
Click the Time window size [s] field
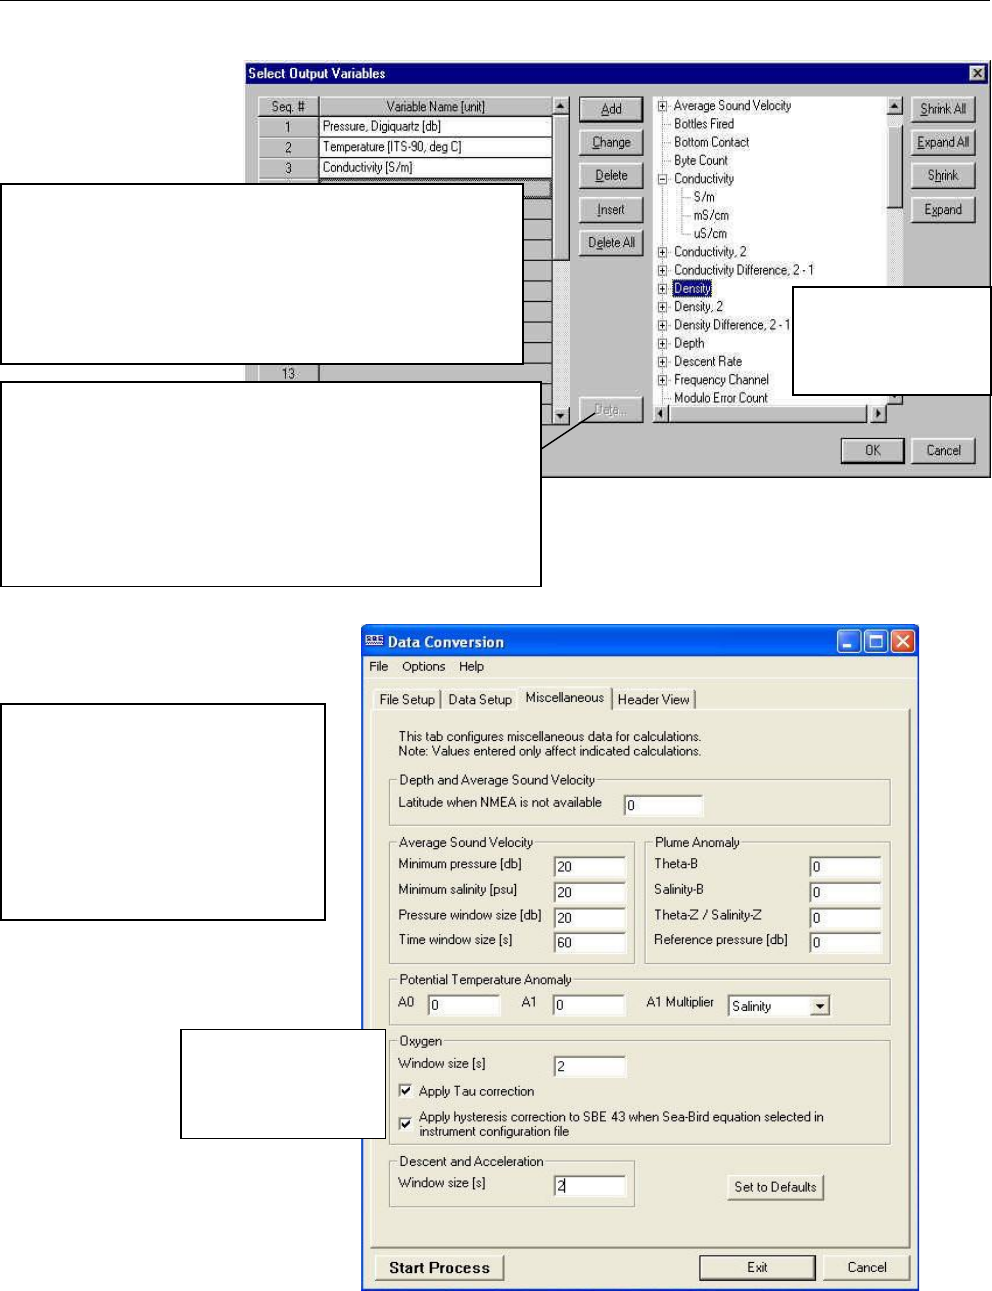point(590,943)
